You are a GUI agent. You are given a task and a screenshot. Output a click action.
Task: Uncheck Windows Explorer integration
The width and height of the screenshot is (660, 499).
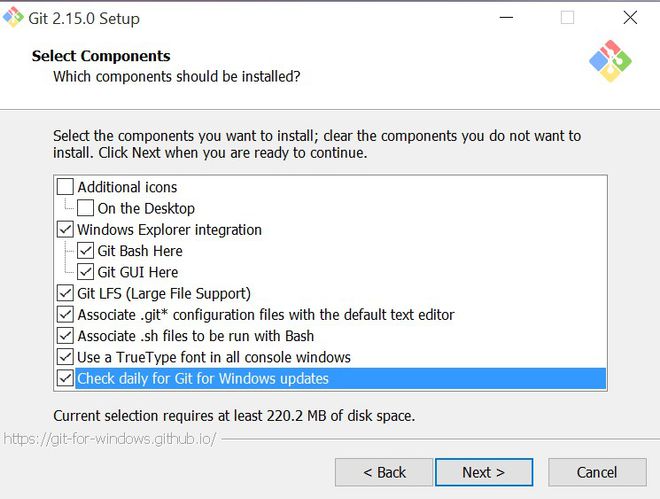click(66, 230)
